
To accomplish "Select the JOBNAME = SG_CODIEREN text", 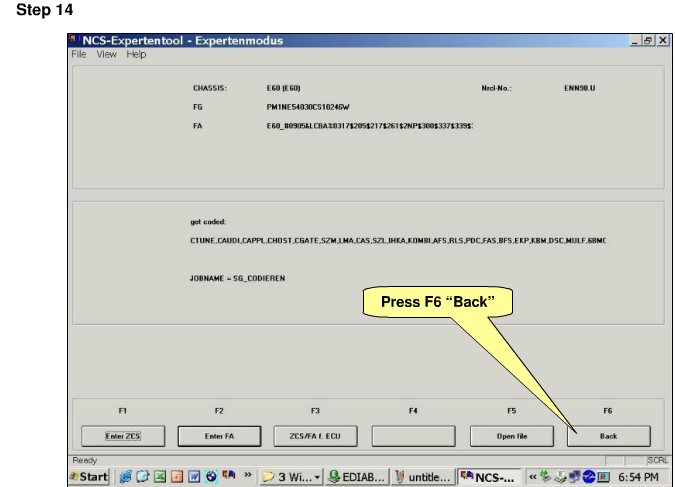I will (237, 278).
